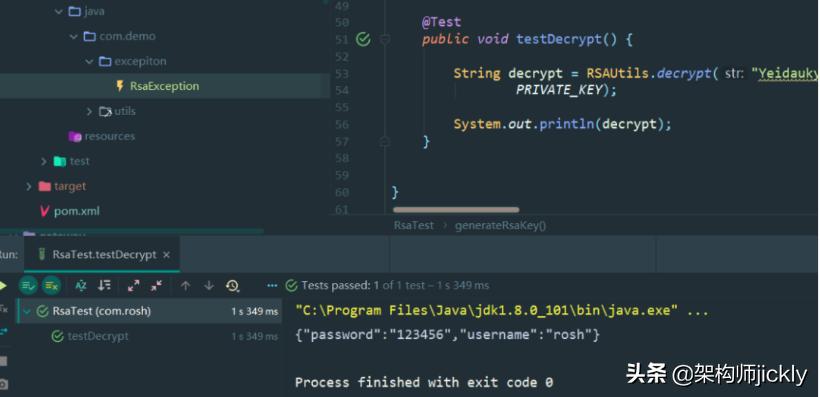Grab the editor horizontal scrollbar
Viewport: 820px width, 397px height.
tap(456, 210)
